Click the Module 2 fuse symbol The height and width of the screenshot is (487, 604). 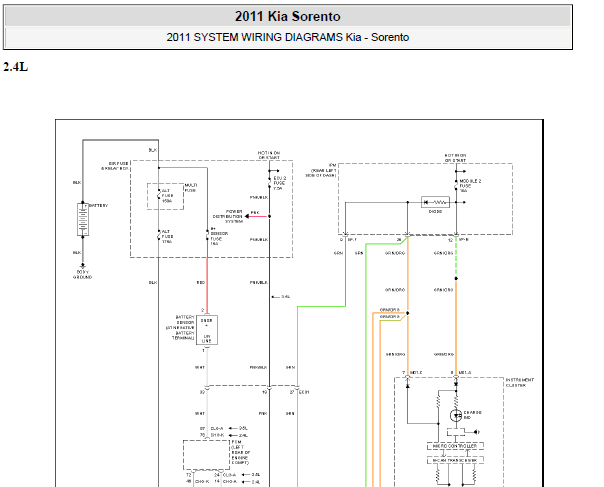[x=456, y=186]
